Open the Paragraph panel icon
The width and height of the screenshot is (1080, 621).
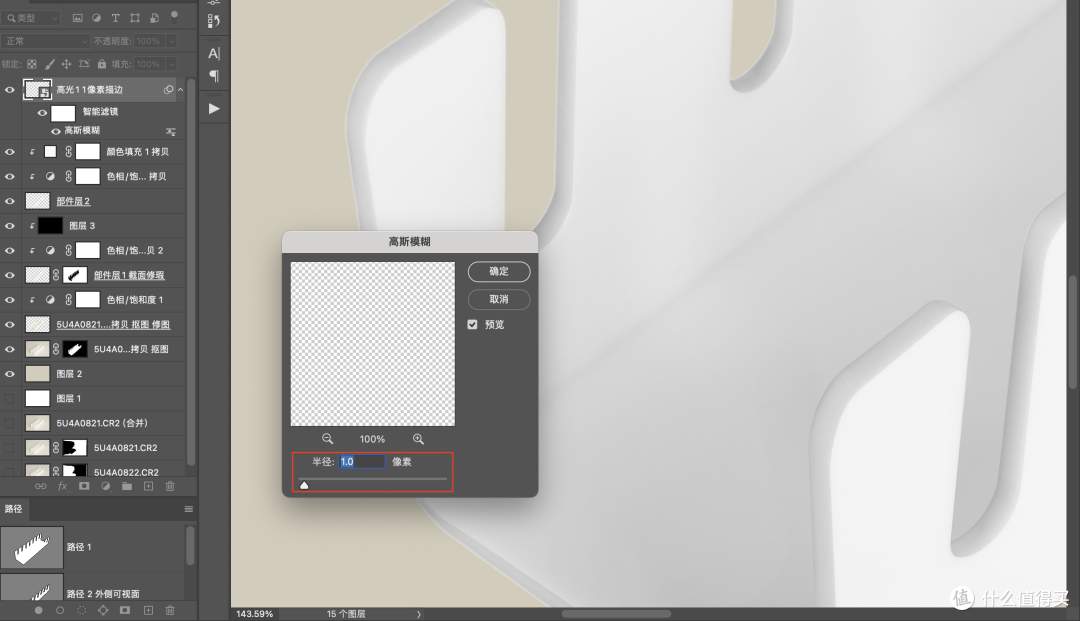[214, 76]
